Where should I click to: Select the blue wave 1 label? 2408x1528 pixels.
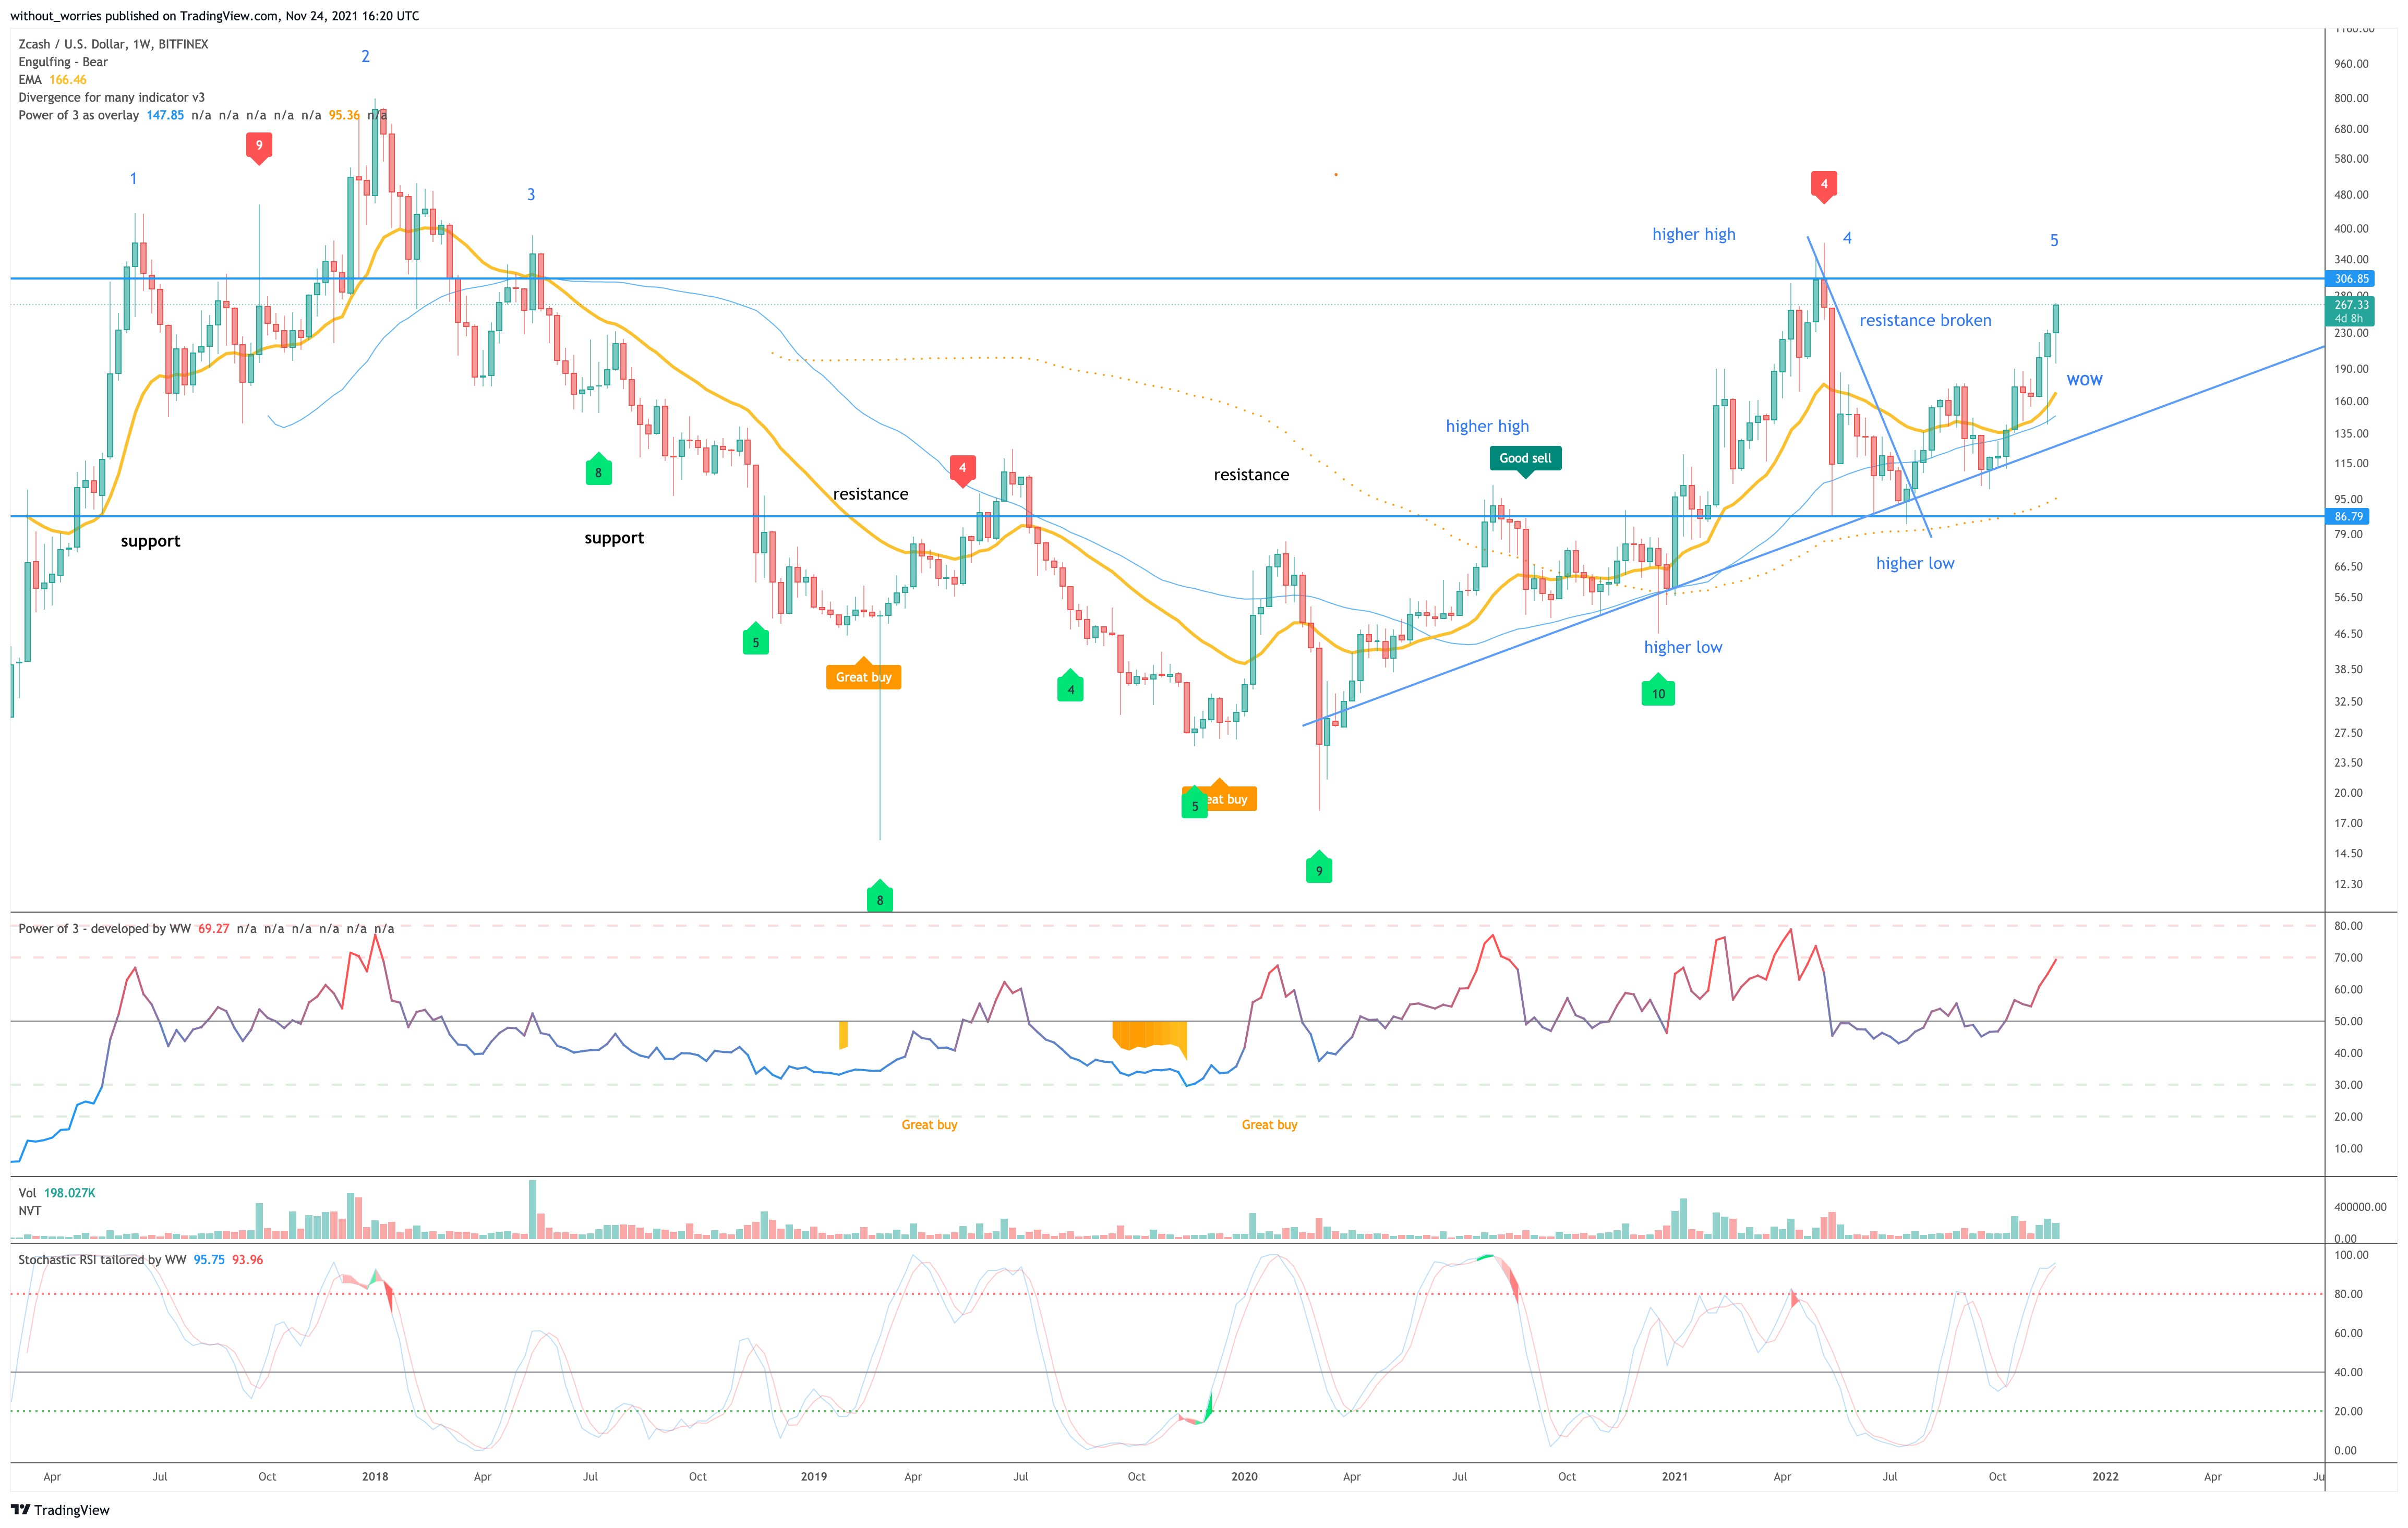[x=133, y=179]
